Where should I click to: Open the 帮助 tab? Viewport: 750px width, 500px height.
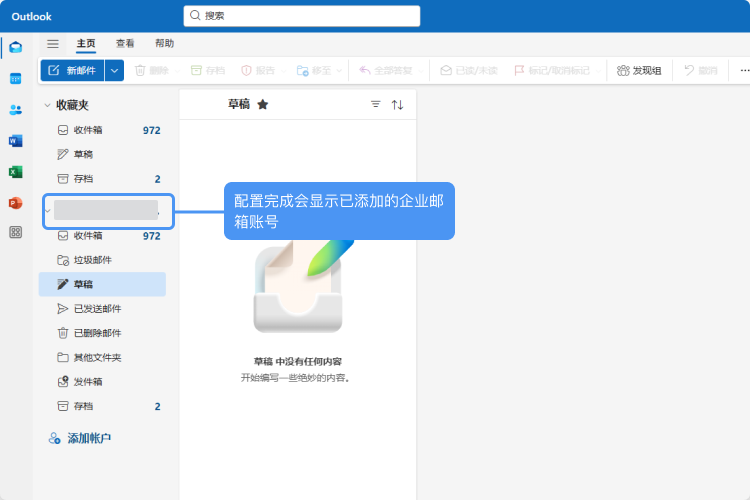[x=164, y=44]
